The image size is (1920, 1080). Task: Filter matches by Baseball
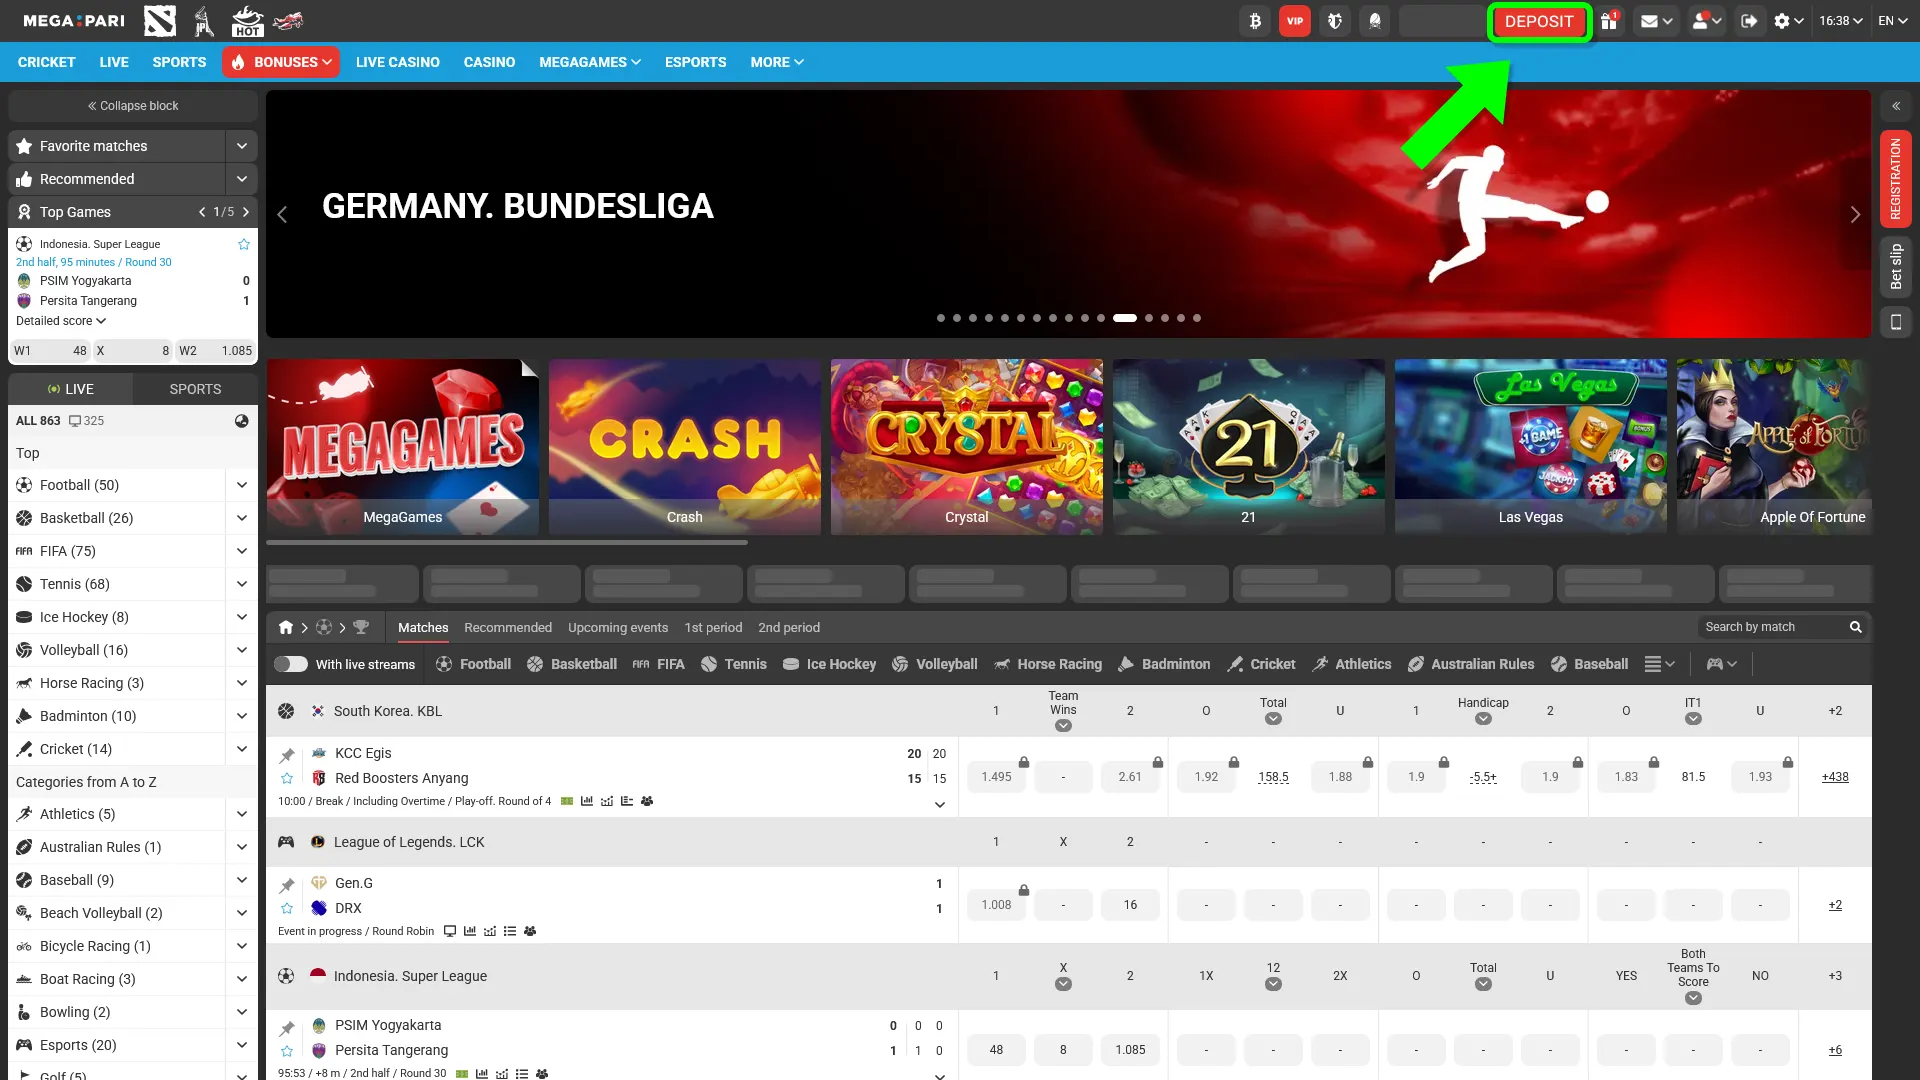tap(1589, 664)
